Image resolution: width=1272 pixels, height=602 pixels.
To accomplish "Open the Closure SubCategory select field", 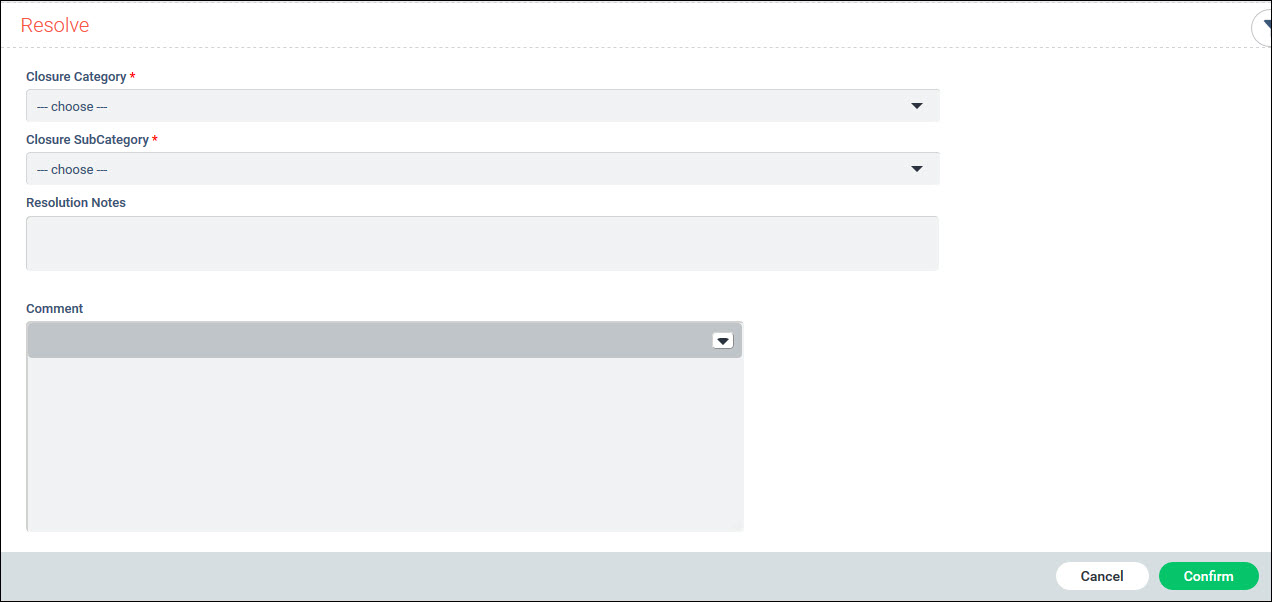I will 482,169.
